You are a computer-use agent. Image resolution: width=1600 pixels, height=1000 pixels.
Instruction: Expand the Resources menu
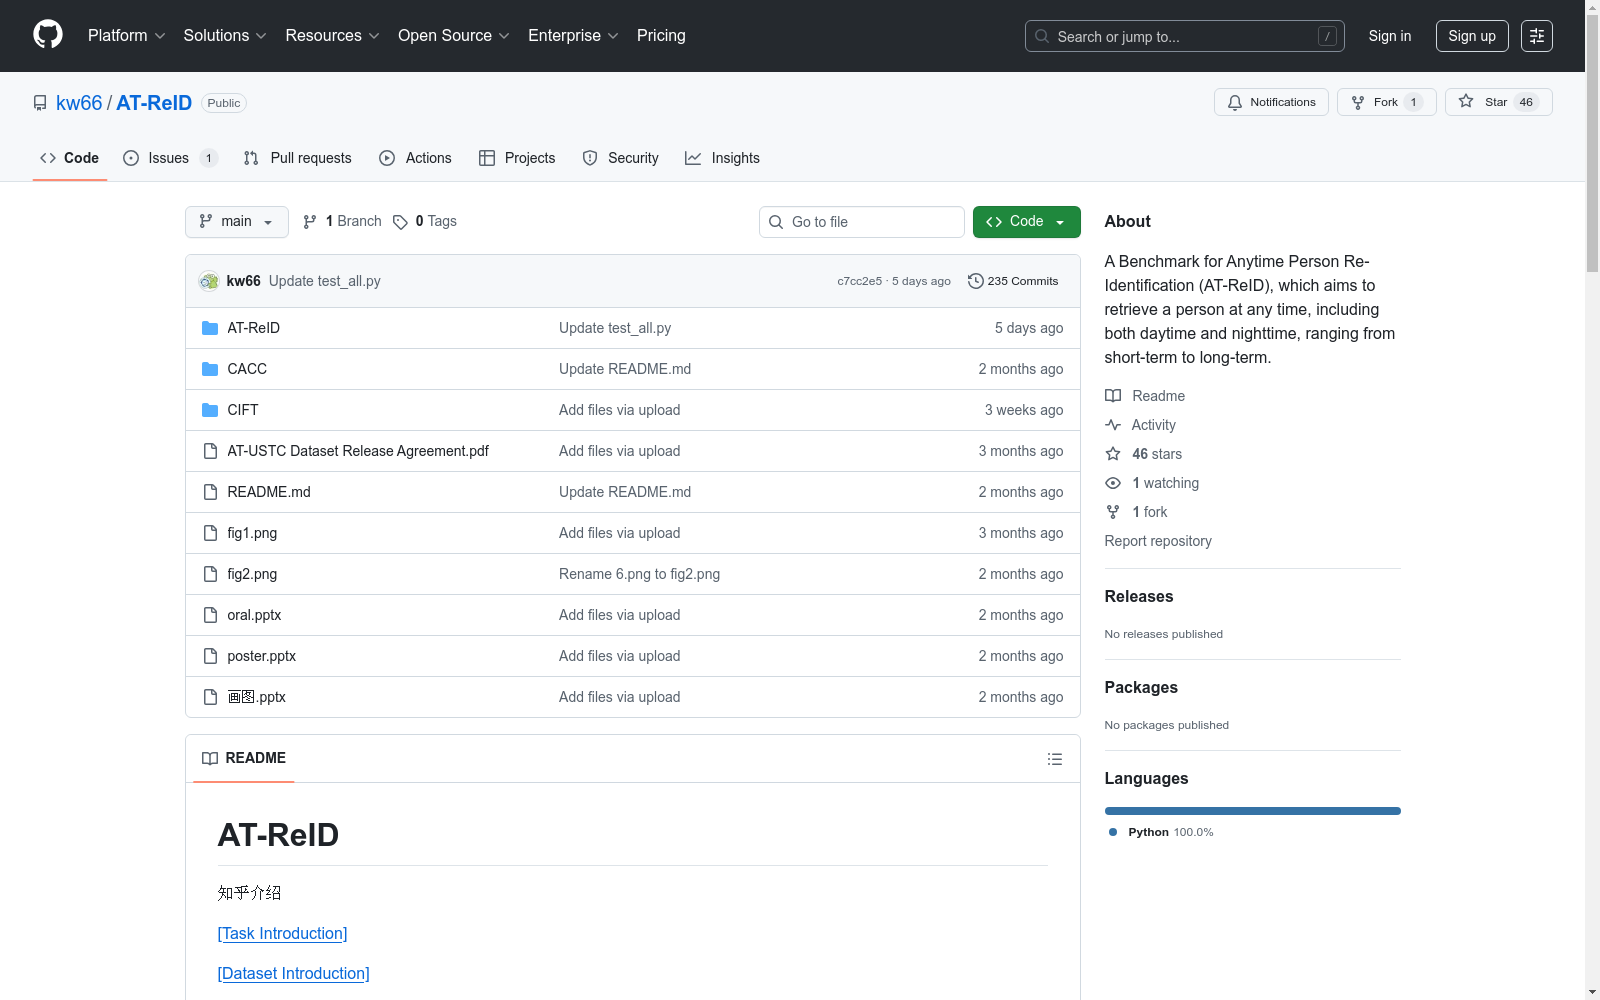coord(333,35)
